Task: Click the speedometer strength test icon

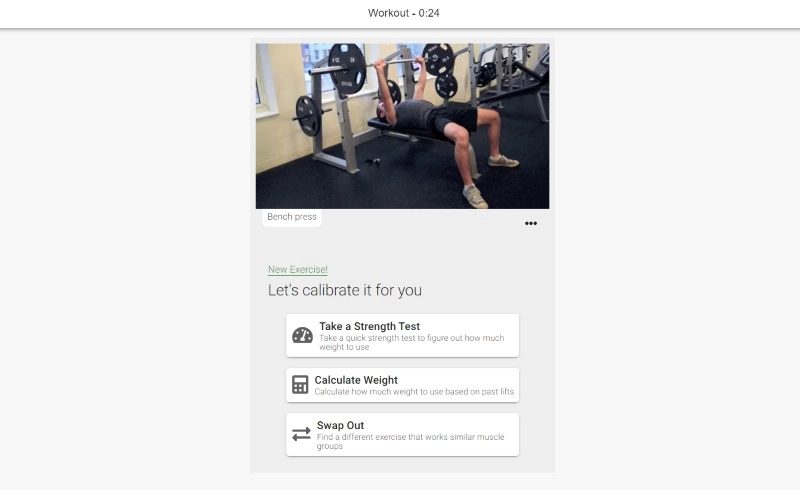Action: click(302, 335)
